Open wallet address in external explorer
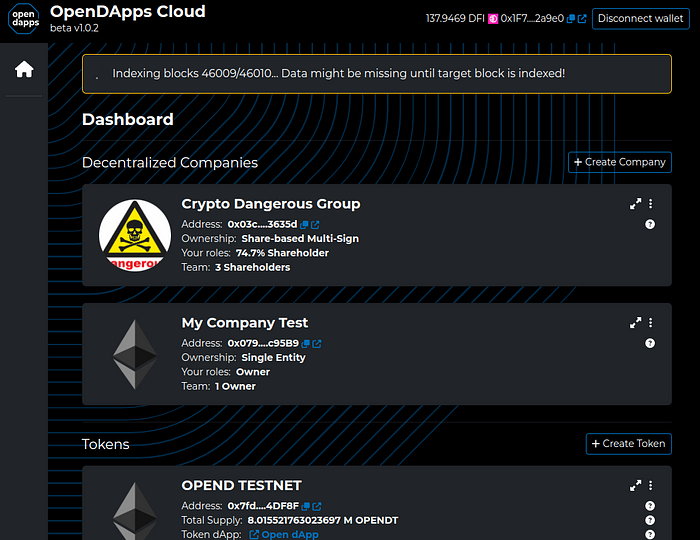 (x=582, y=19)
